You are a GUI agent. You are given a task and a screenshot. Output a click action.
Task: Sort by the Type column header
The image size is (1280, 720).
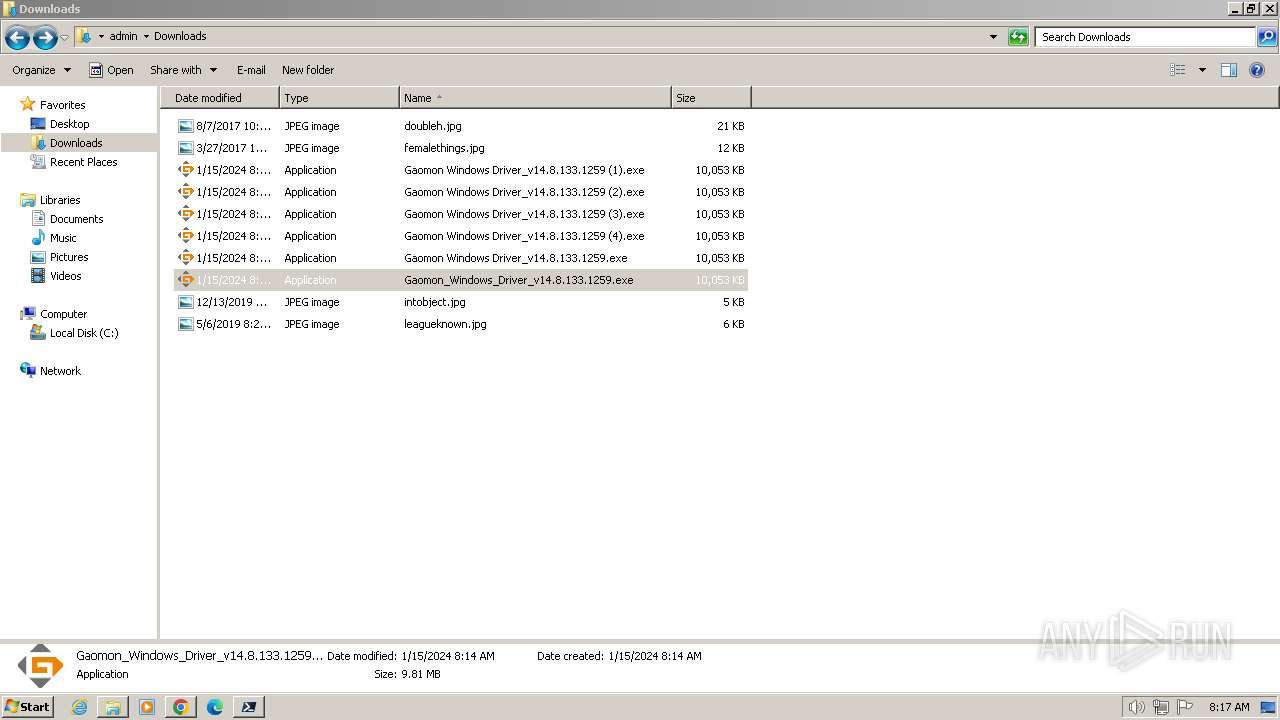(339, 98)
